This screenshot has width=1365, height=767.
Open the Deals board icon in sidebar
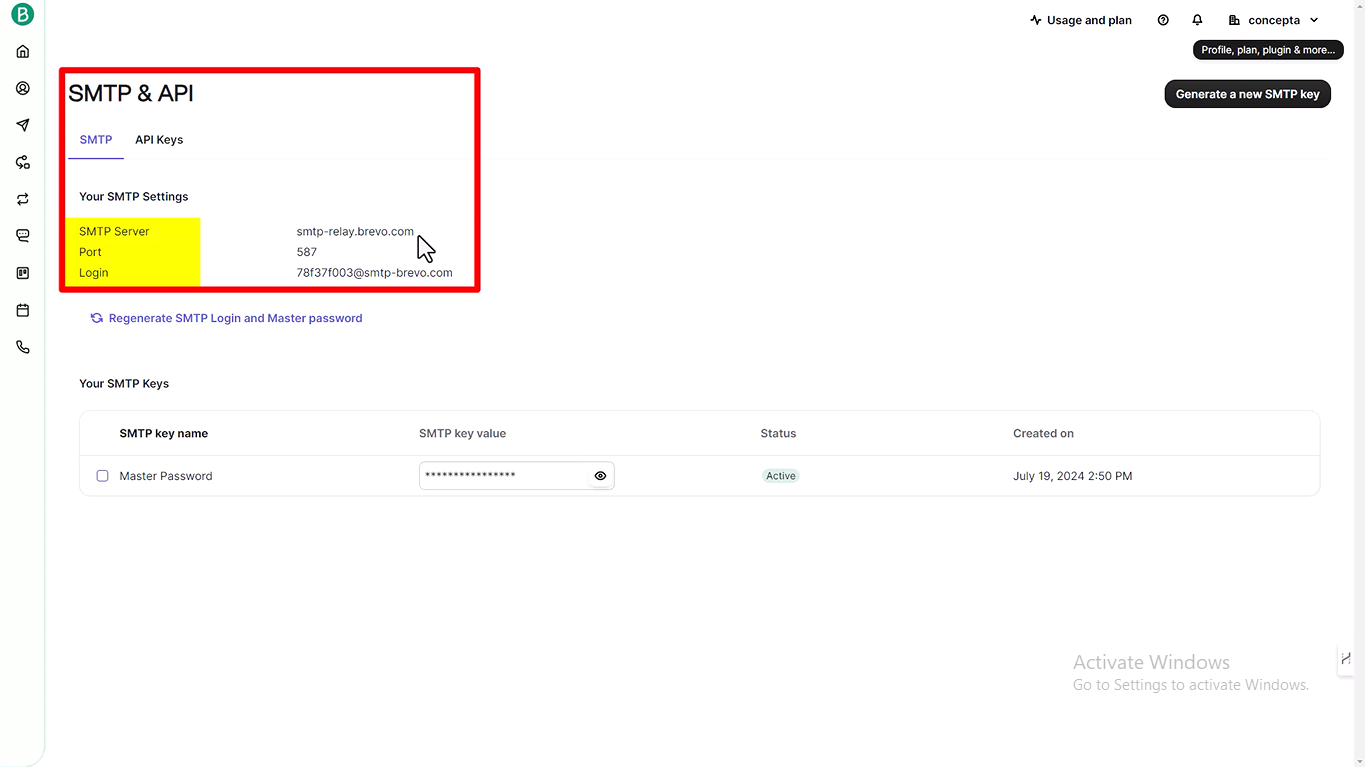tap(23, 273)
